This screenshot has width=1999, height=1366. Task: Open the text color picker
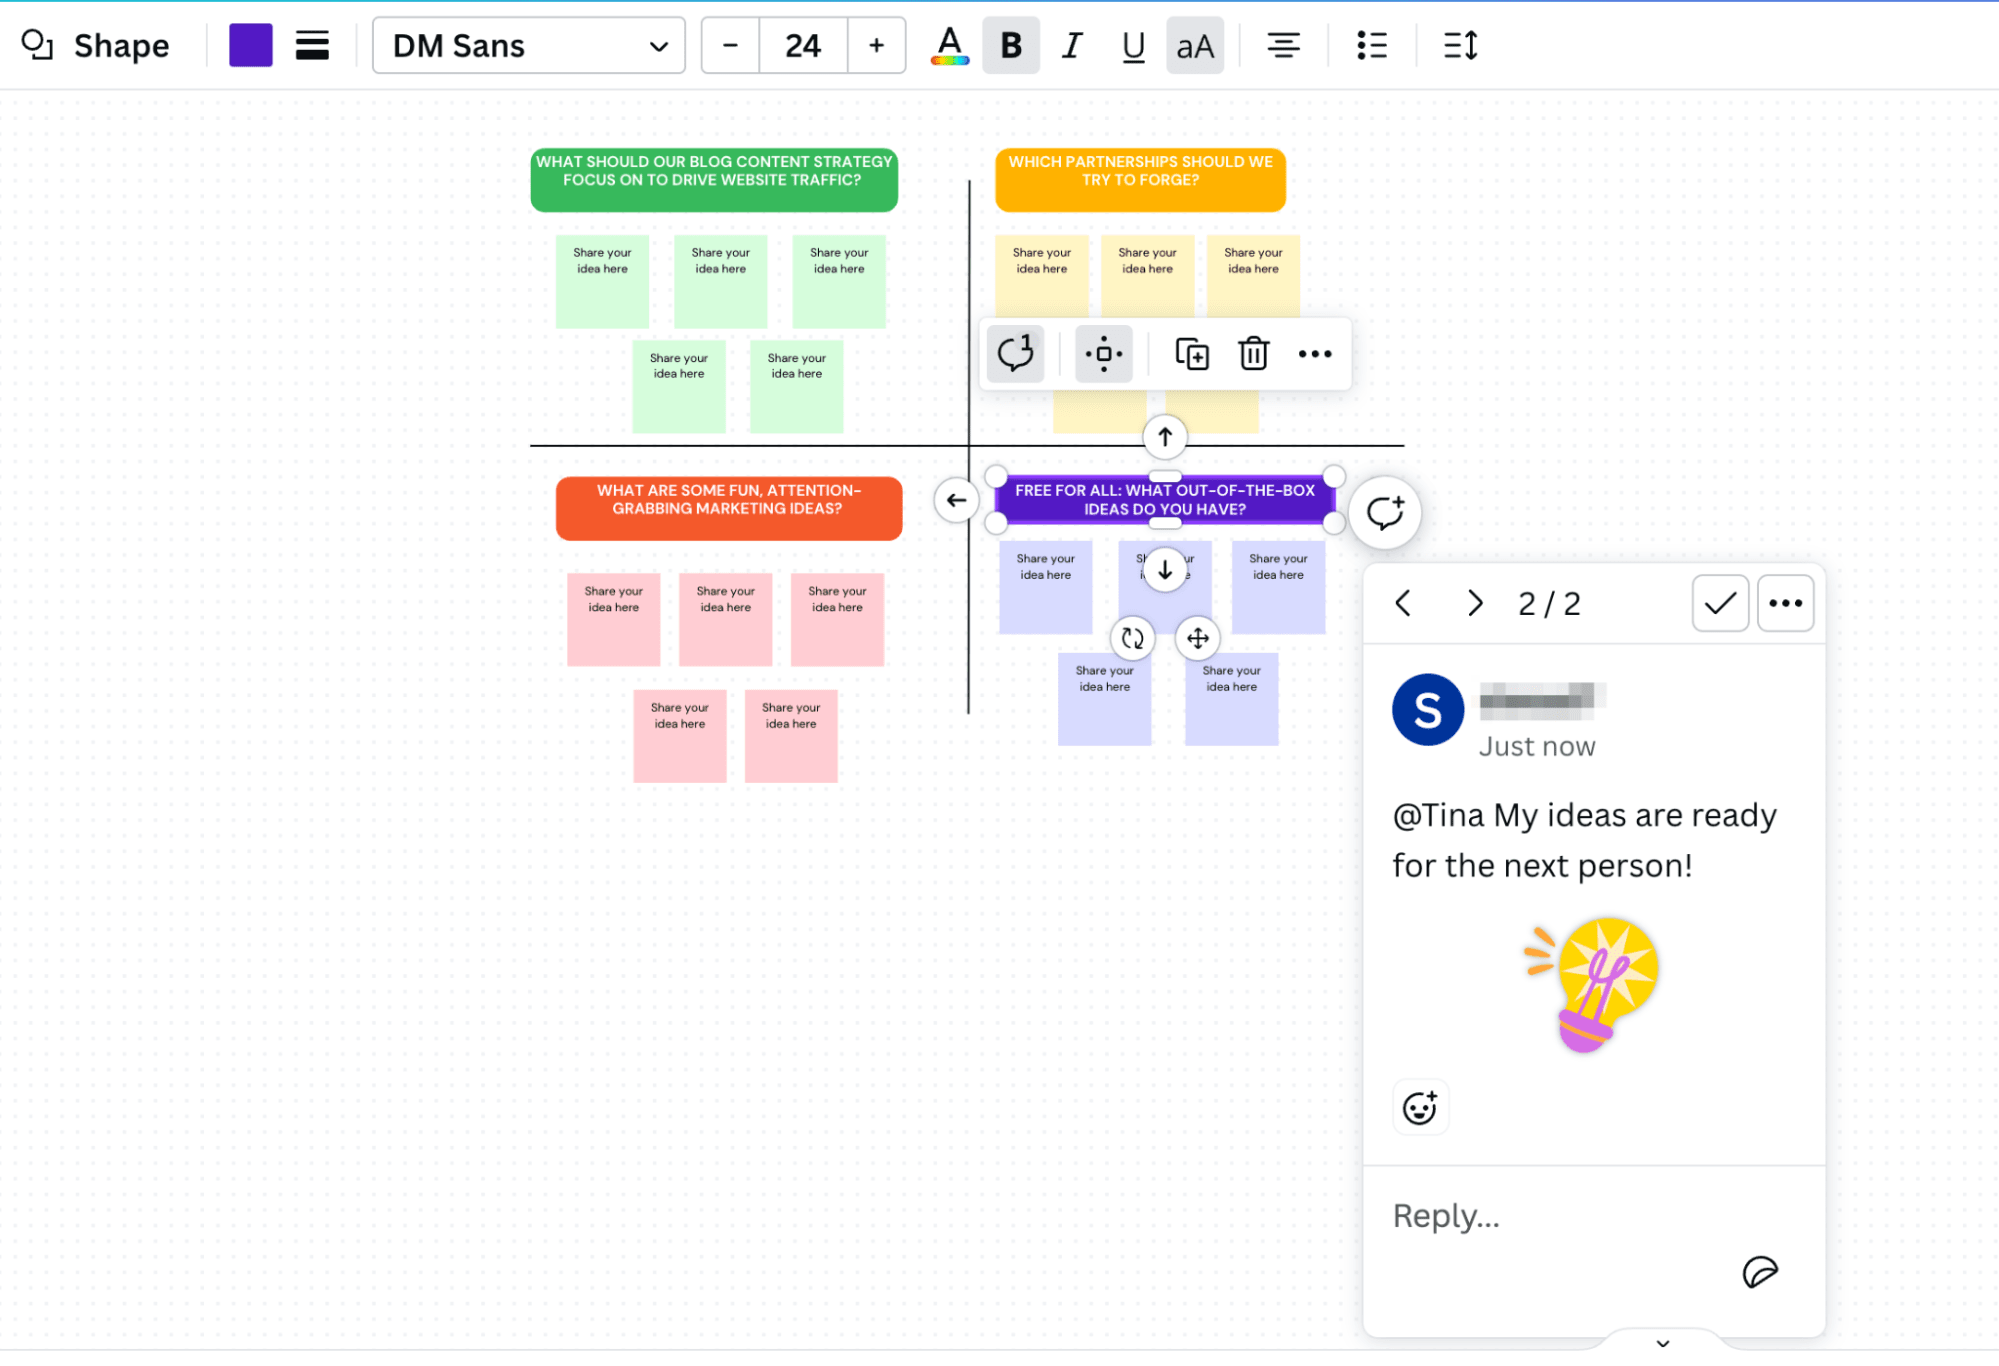click(948, 45)
